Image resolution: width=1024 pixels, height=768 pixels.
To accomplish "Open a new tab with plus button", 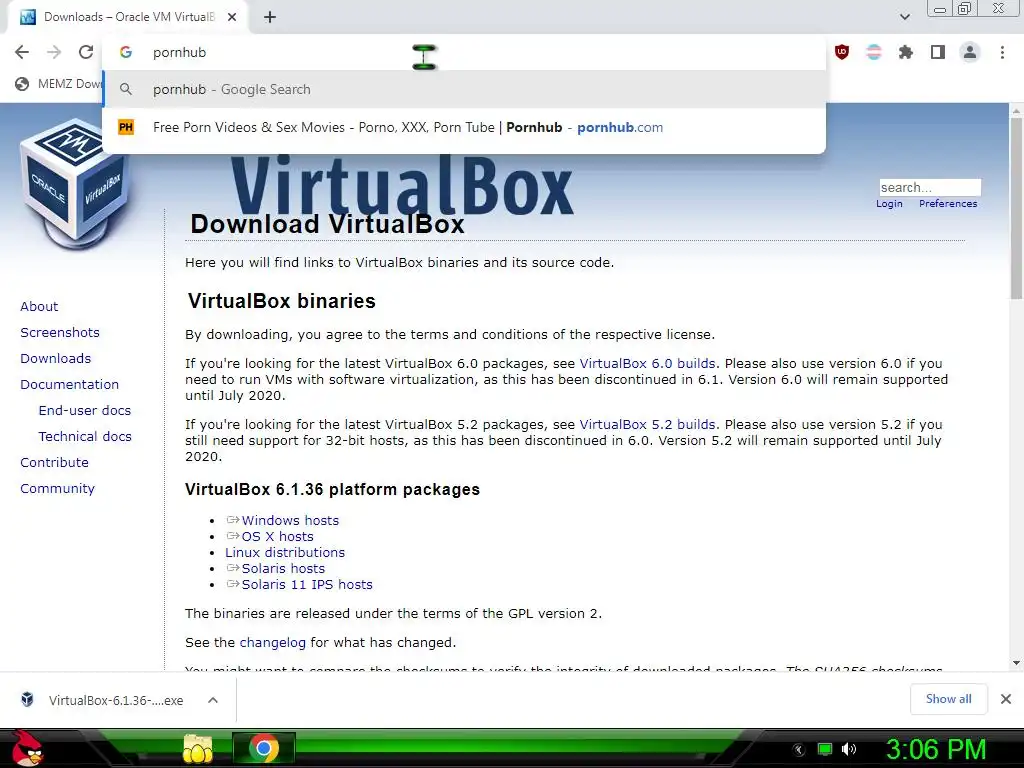I will (x=270, y=17).
